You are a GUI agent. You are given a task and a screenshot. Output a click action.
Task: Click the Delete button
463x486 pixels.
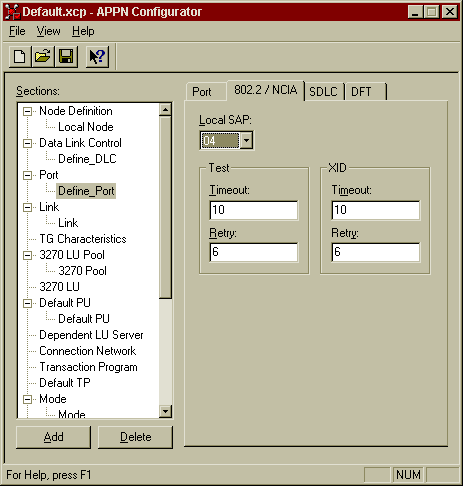135,437
